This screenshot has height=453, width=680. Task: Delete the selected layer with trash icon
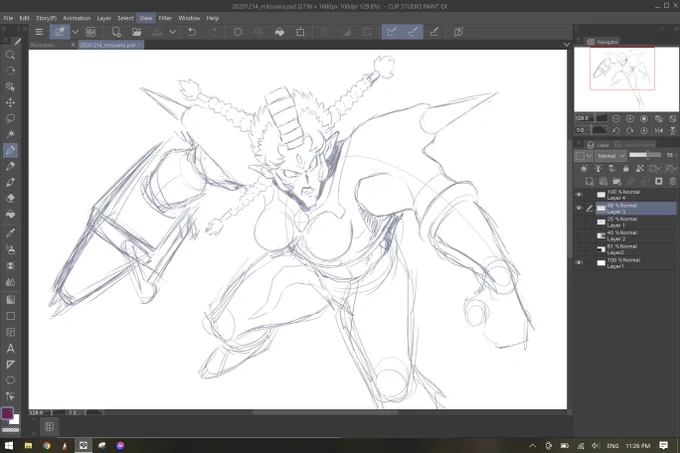point(673,181)
